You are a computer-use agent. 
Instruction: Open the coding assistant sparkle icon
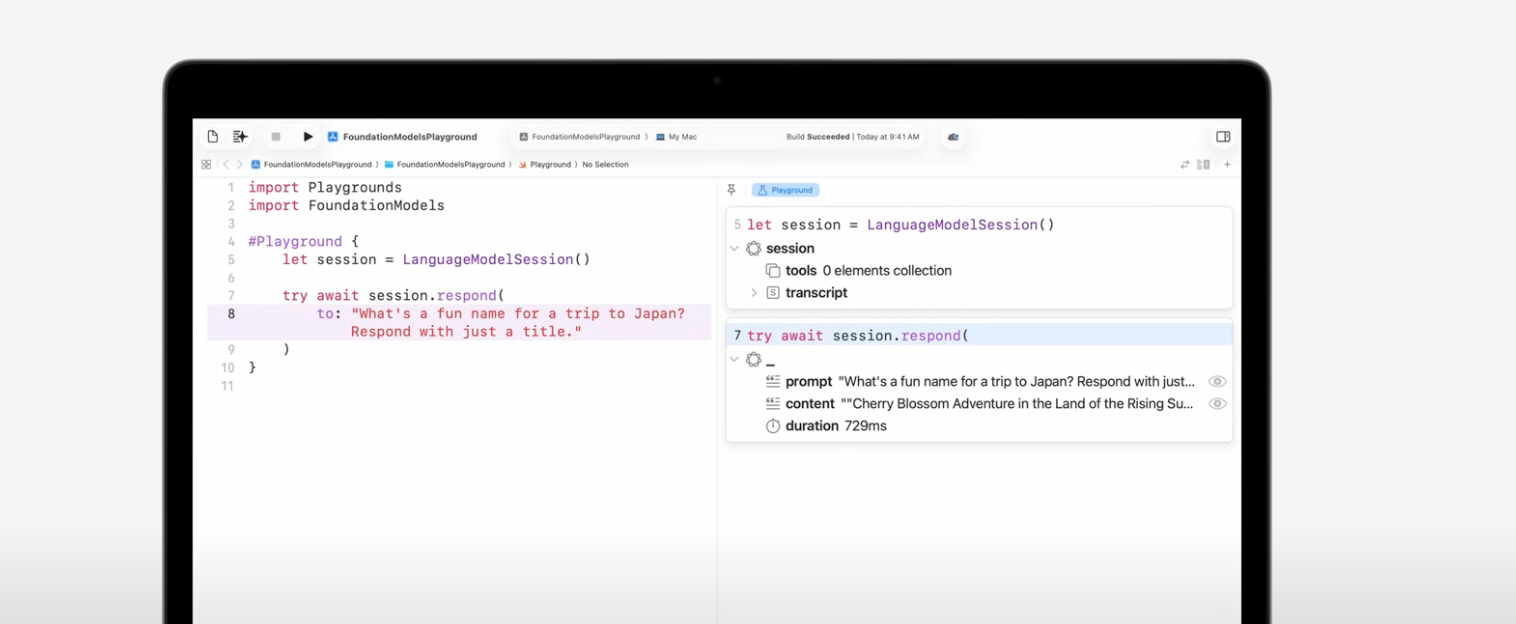(240, 137)
